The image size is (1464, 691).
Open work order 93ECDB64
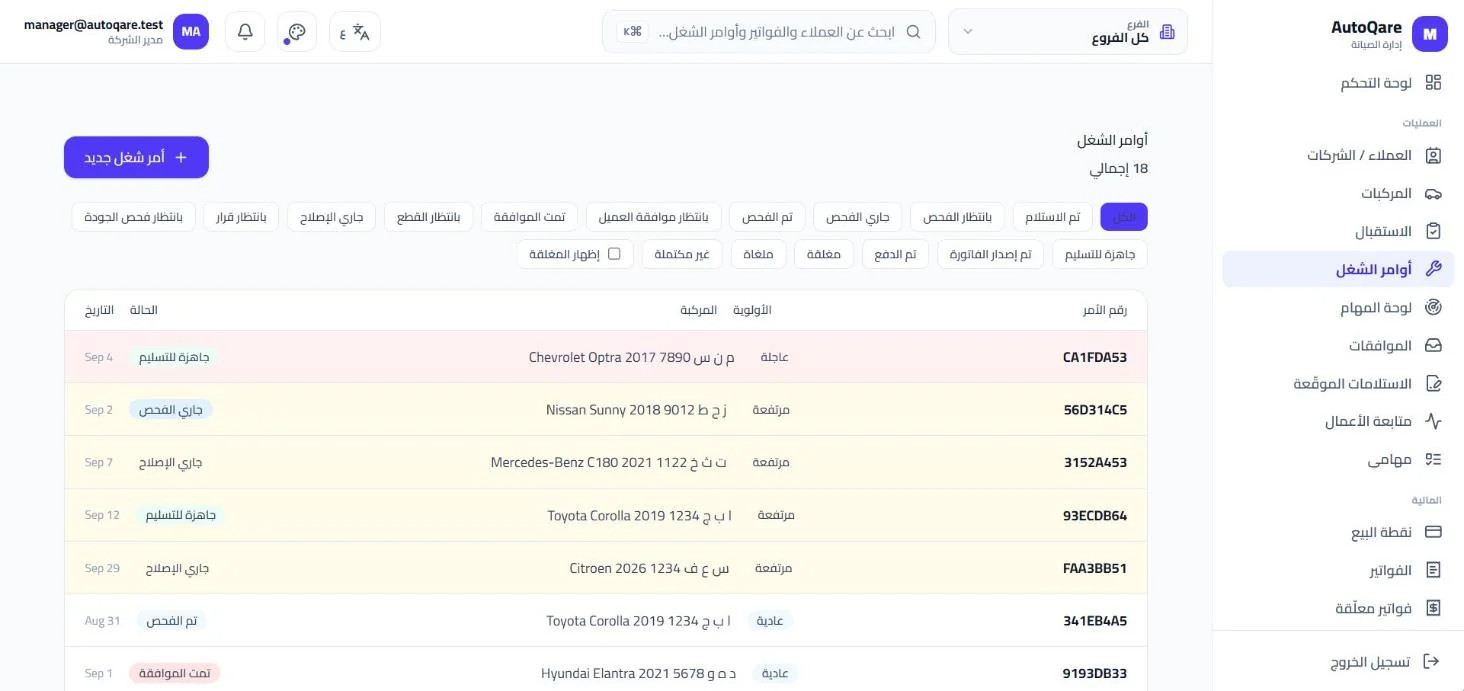click(605, 516)
